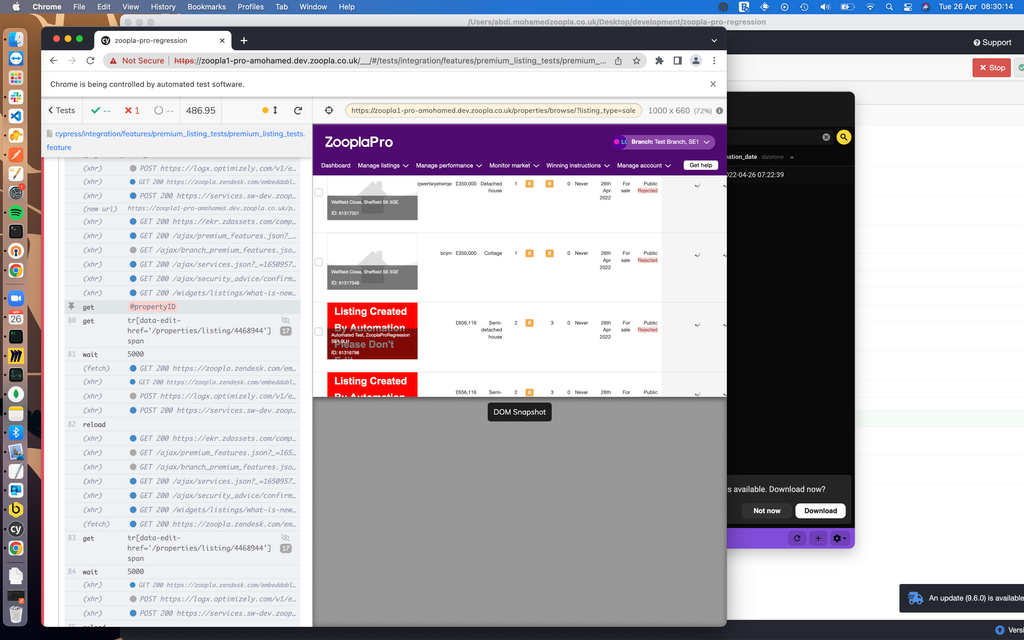Expand the Monitor market menu

[514, 165]
